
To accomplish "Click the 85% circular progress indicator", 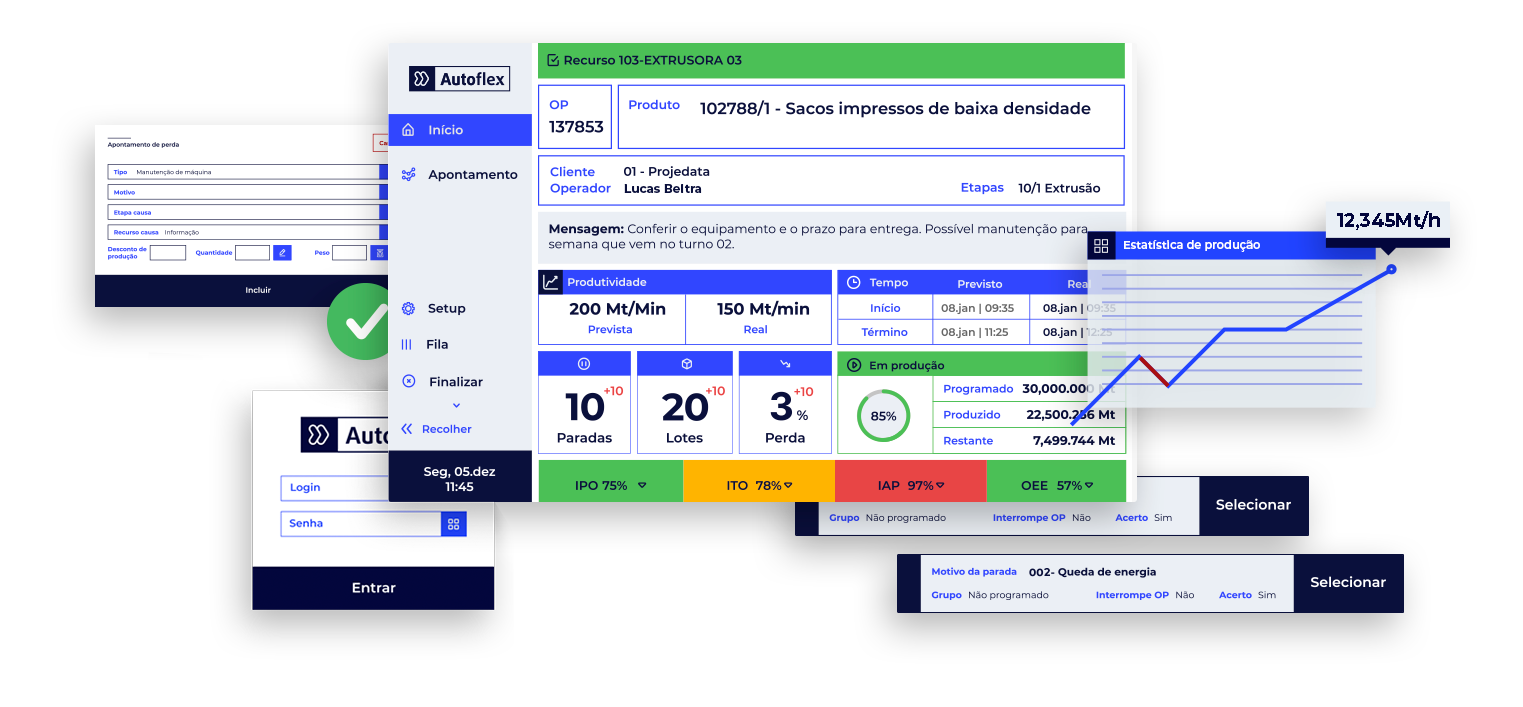I will pyautogui.click(x=883, y=415).
